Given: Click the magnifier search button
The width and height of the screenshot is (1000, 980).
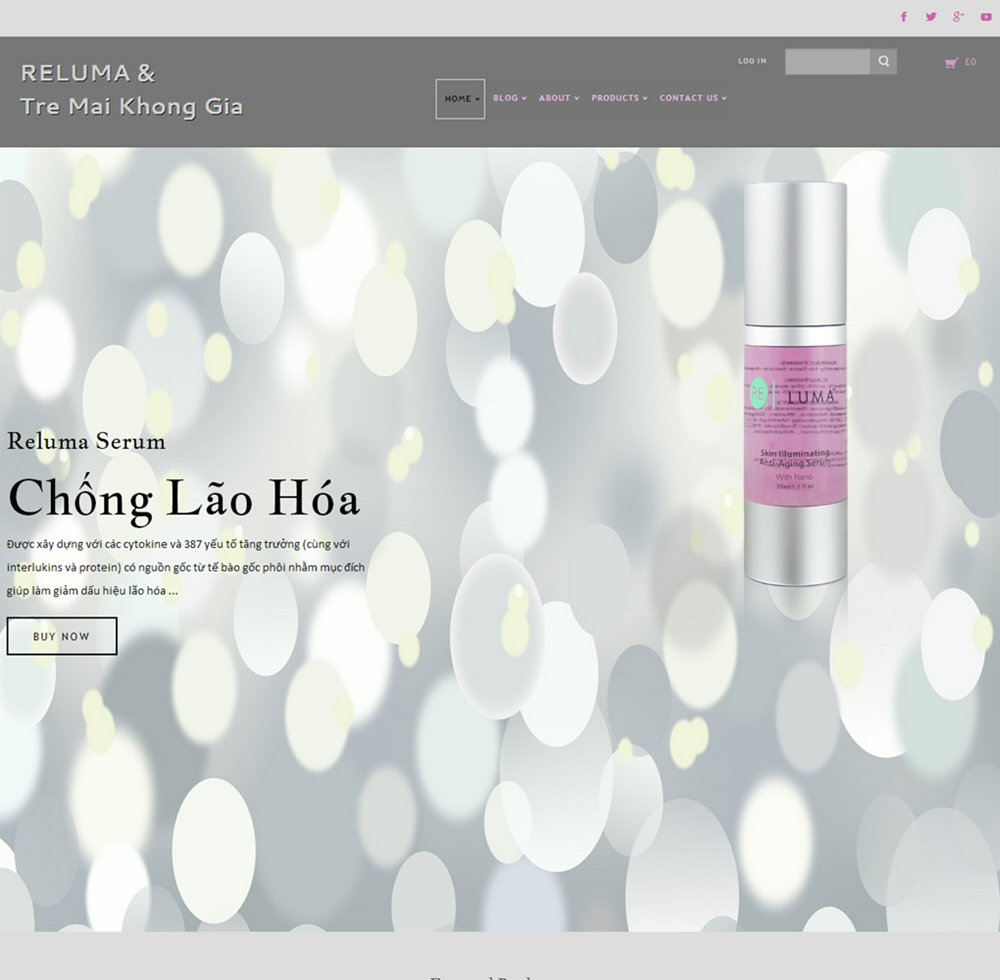Looking at the screenshot, I should (883, 61).
